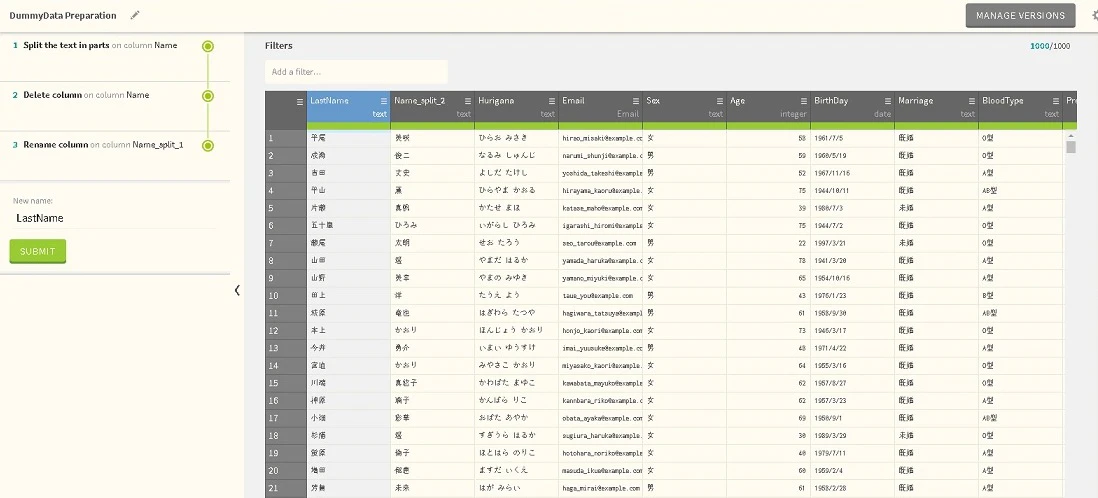Click row number 10

point(286,296)
